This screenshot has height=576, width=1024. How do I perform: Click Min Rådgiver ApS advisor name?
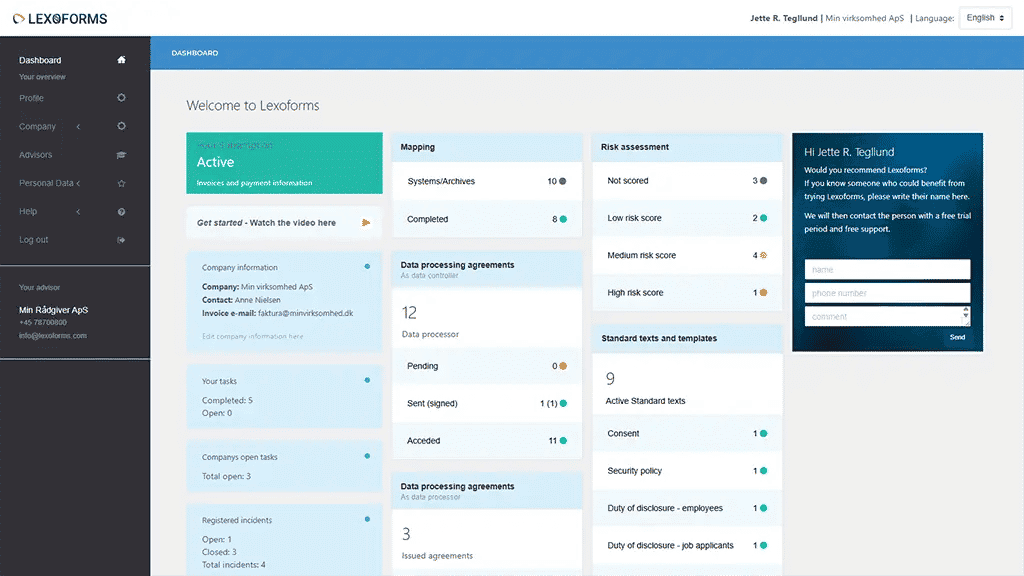click(54, 310)
